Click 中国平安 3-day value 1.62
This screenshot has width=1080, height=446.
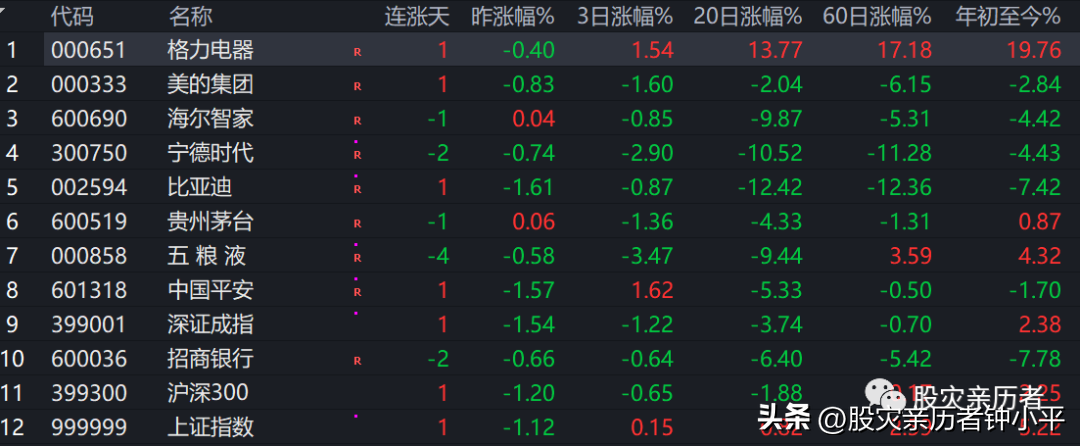click(x=652, y=290)
